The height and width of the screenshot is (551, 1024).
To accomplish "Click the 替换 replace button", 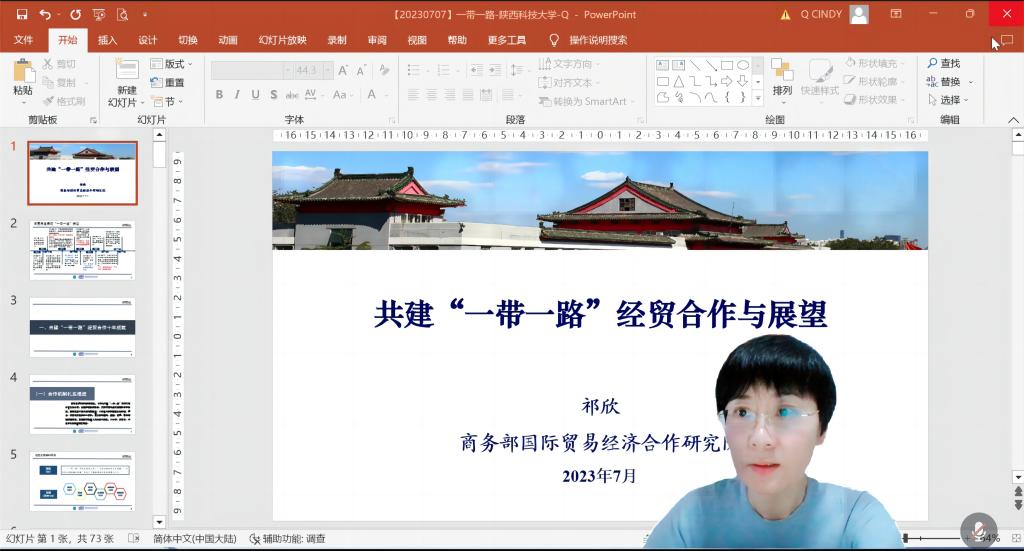I will click(x=944, y=82).
